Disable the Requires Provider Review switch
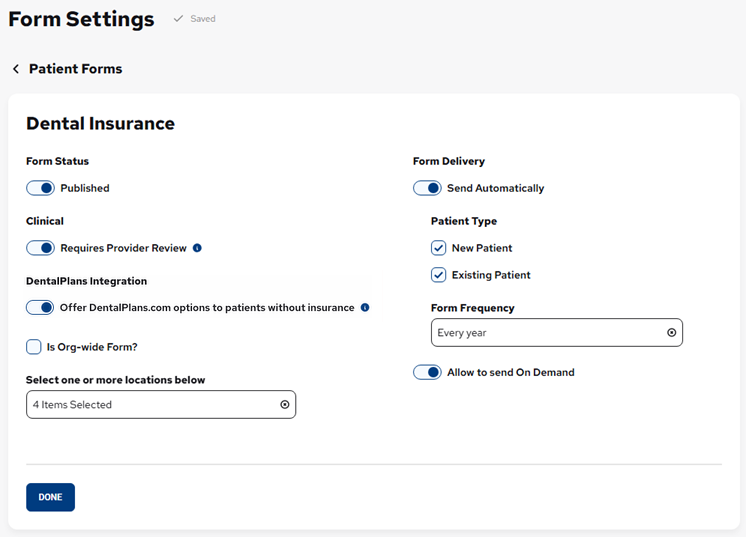746x537 pixels. 40,248
